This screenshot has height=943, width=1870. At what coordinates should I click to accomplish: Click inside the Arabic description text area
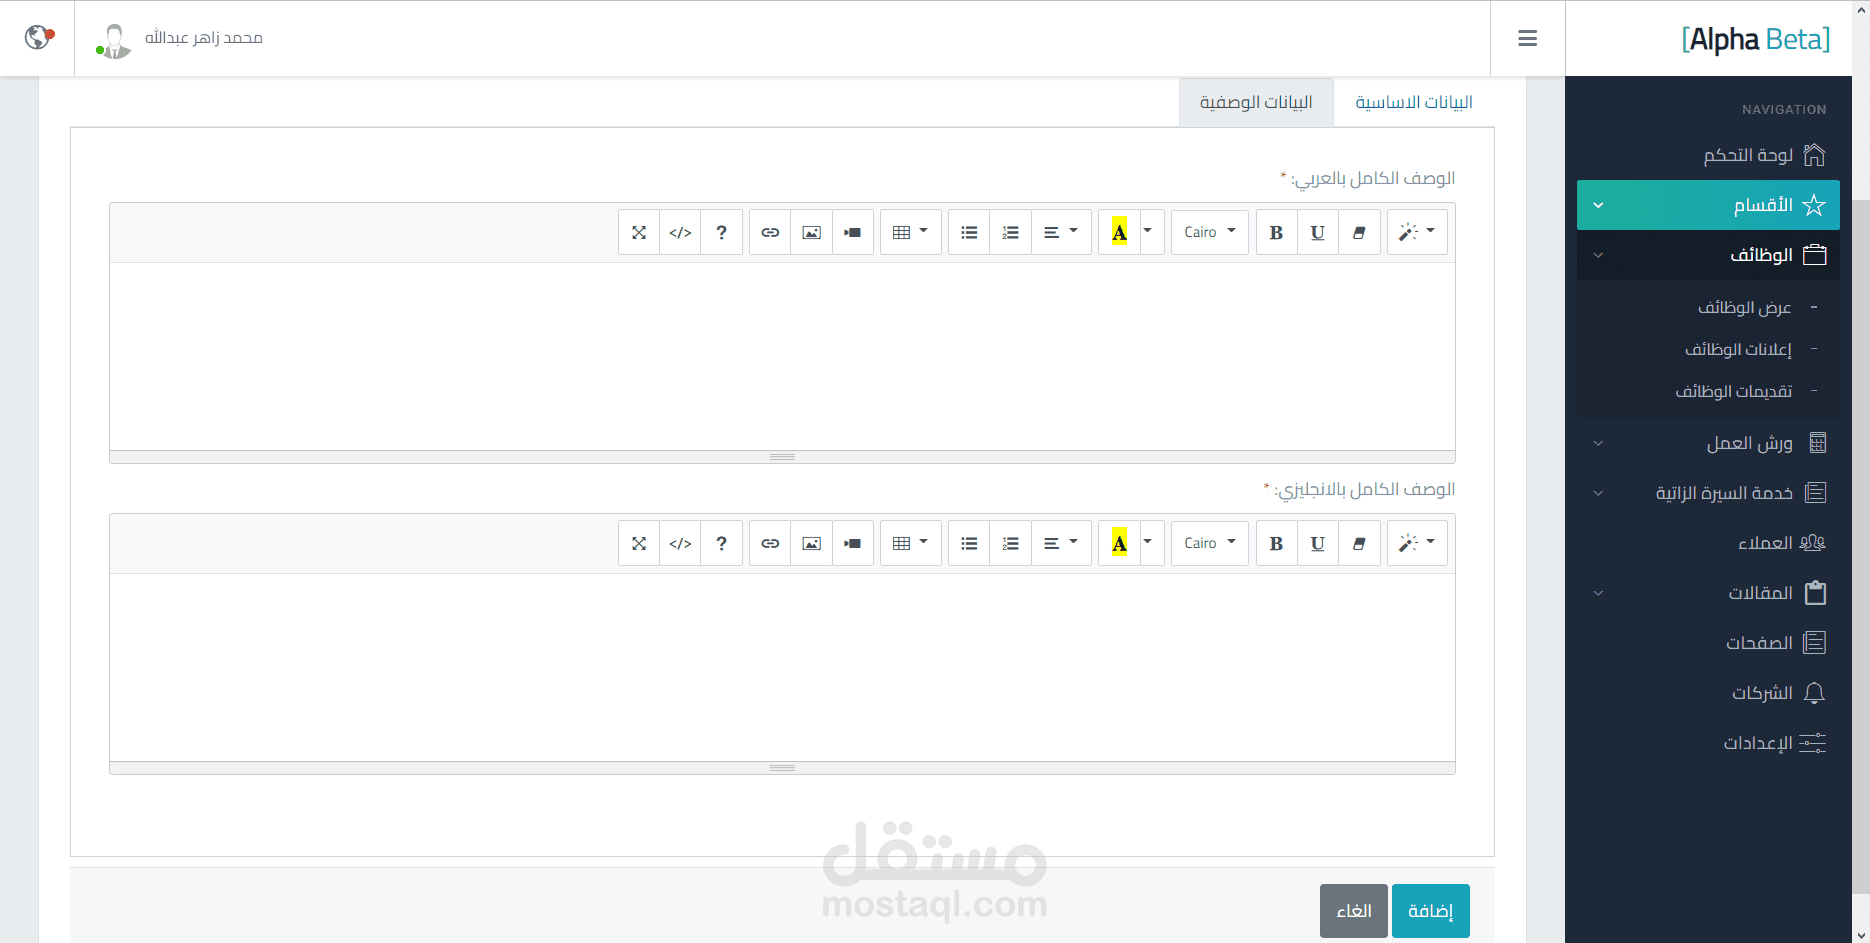click(x=782, y=356)
